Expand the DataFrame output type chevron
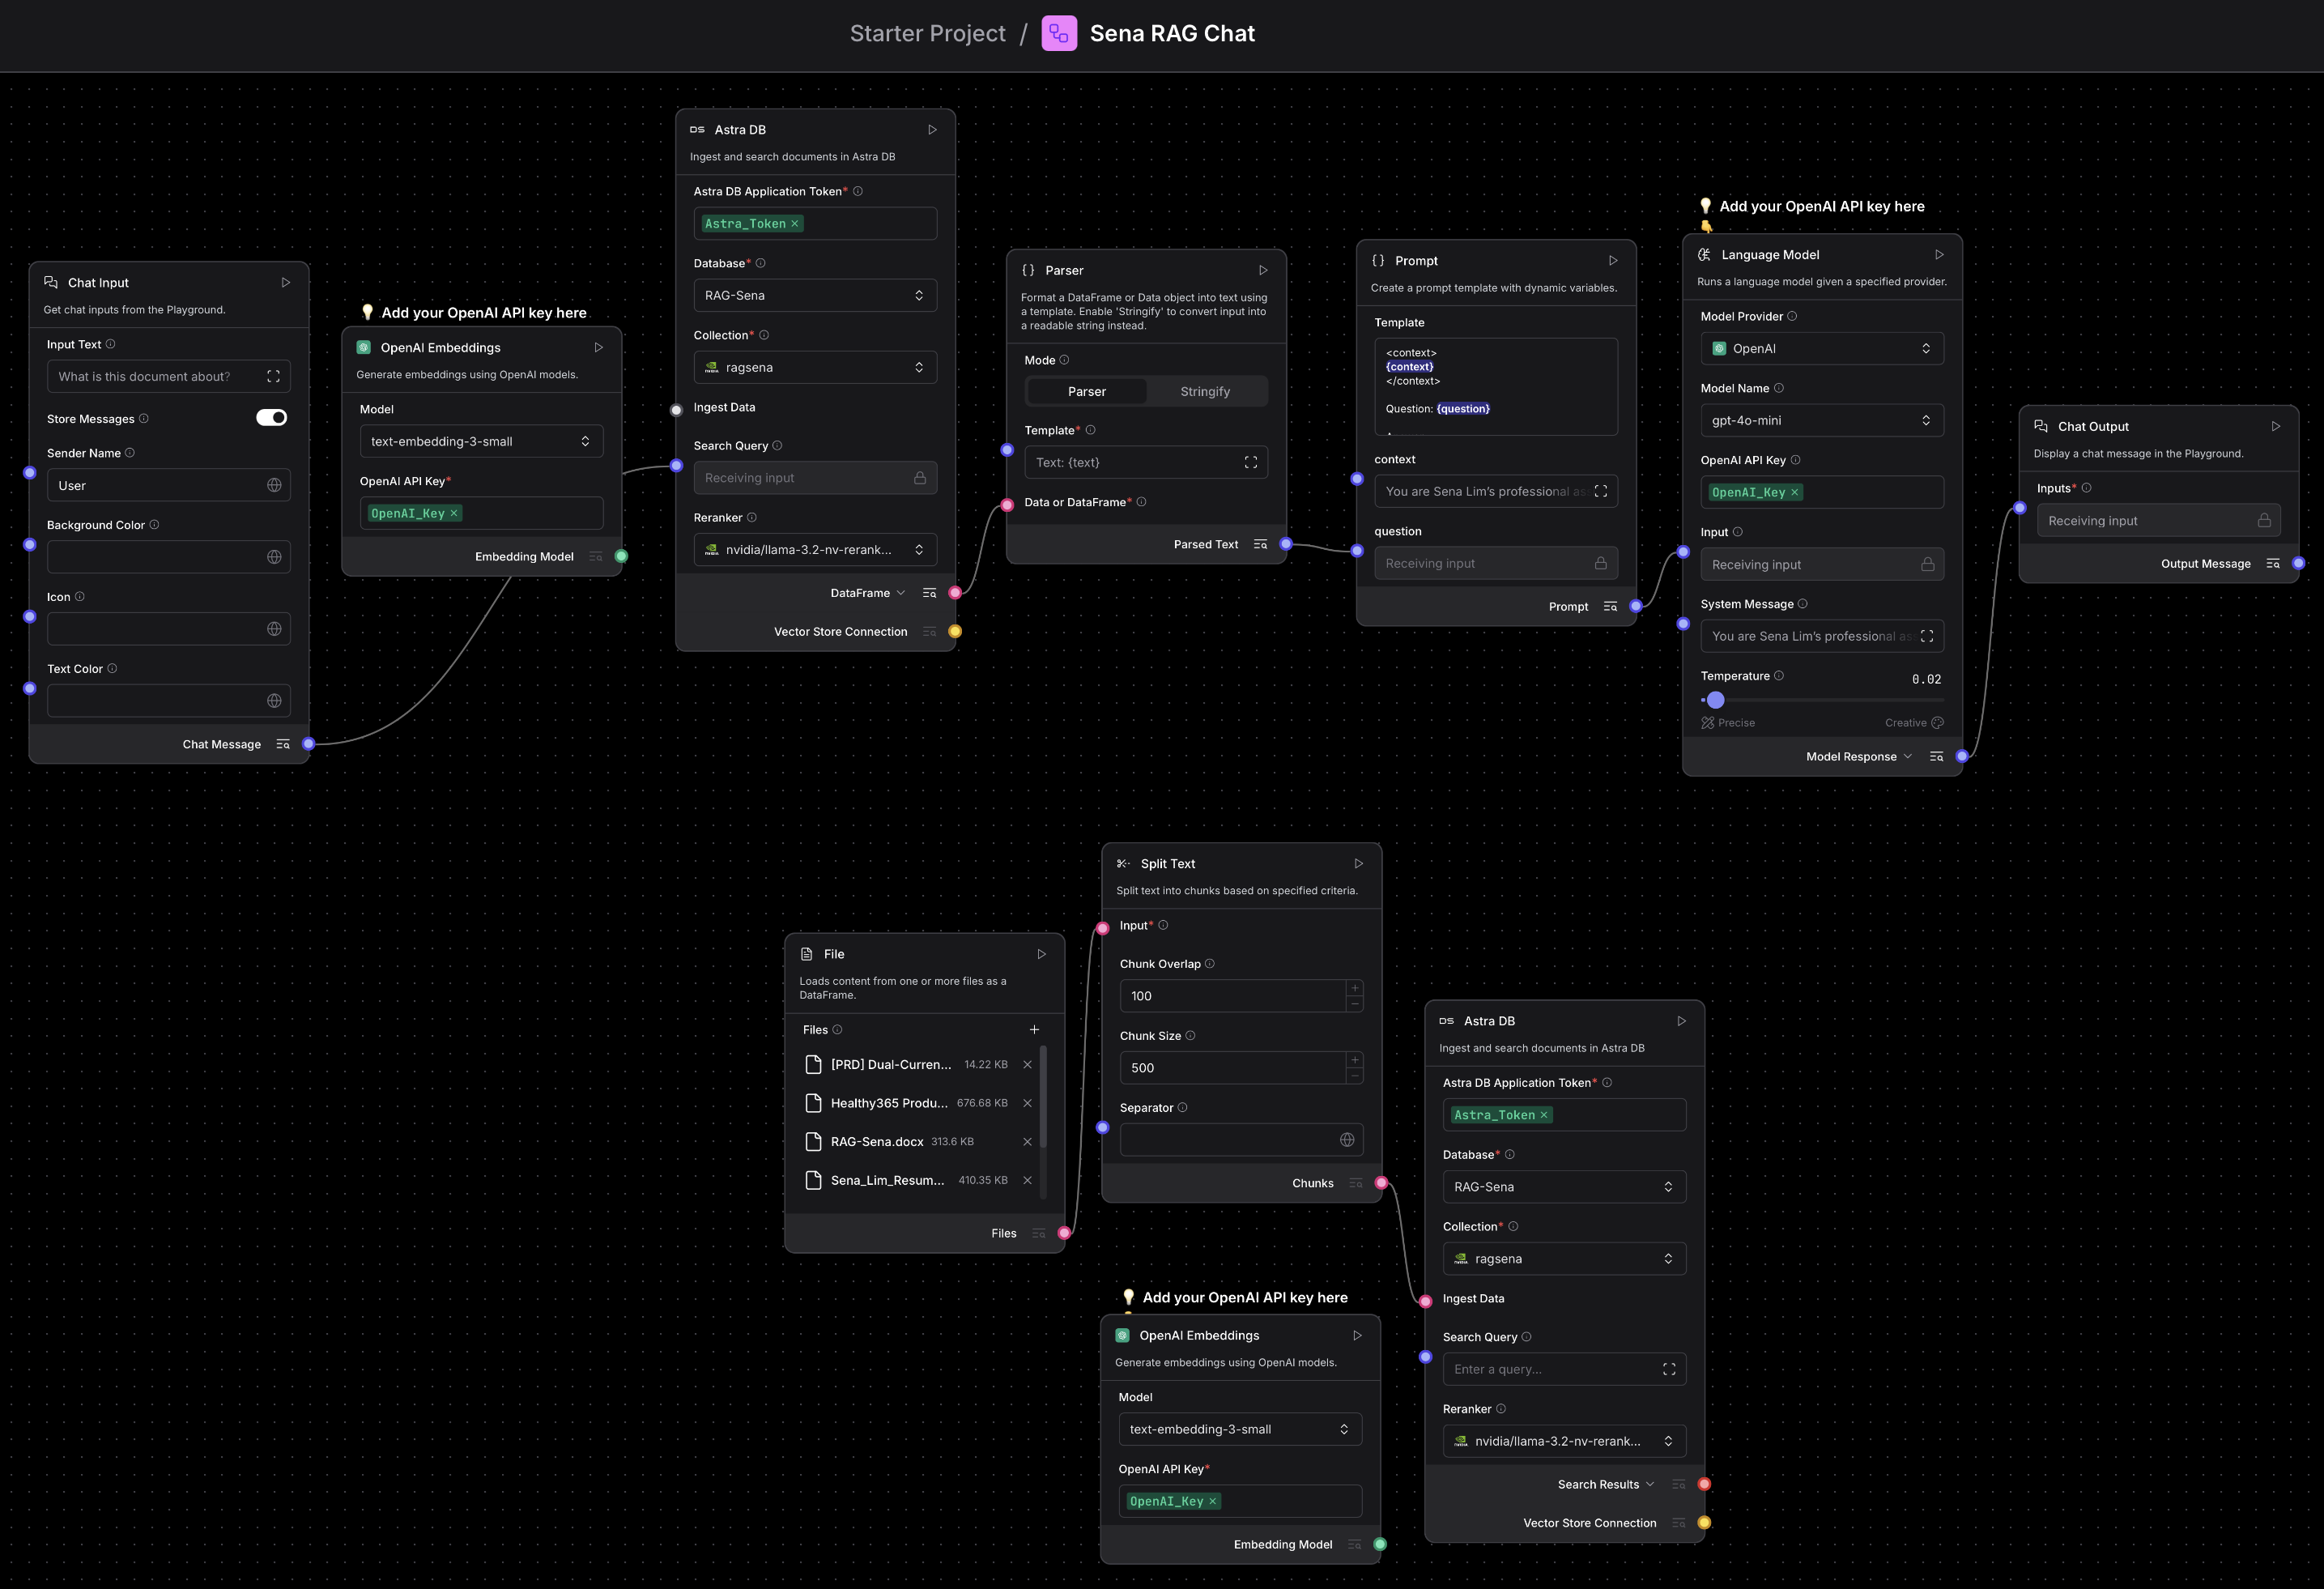2324x1589 pixels. (901, 592)
